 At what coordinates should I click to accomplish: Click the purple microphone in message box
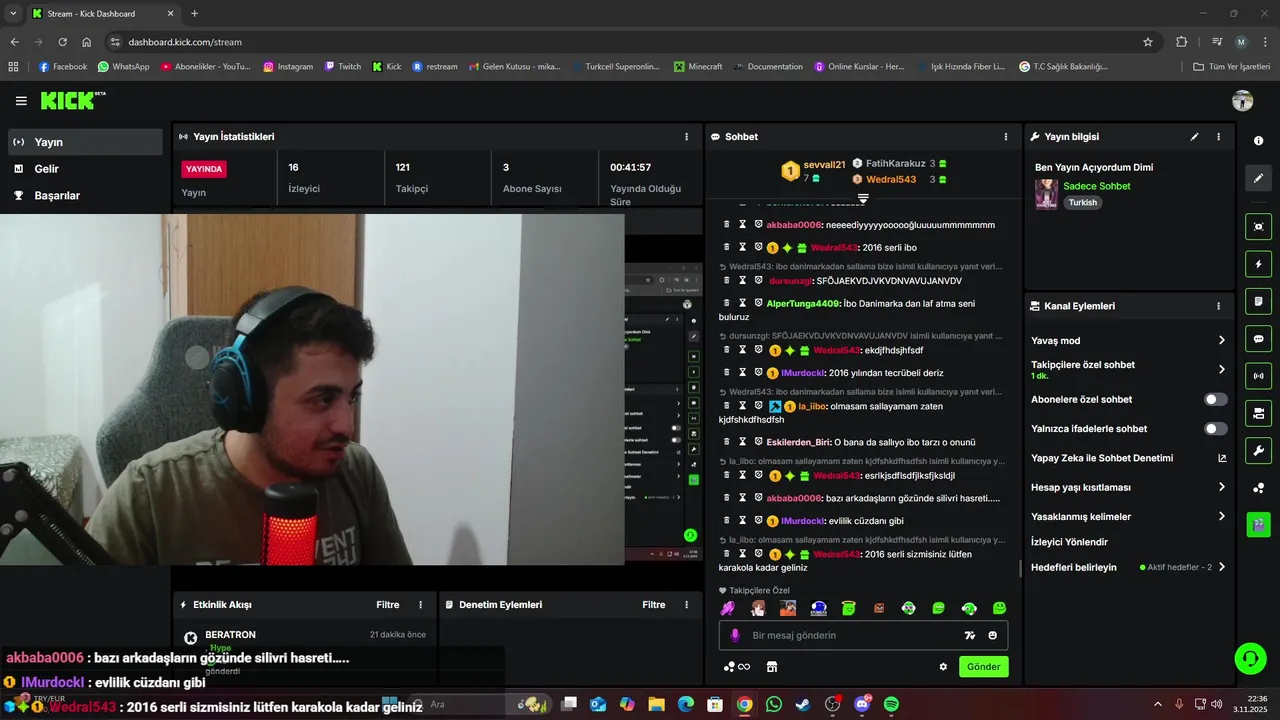(x=735, y=635)
